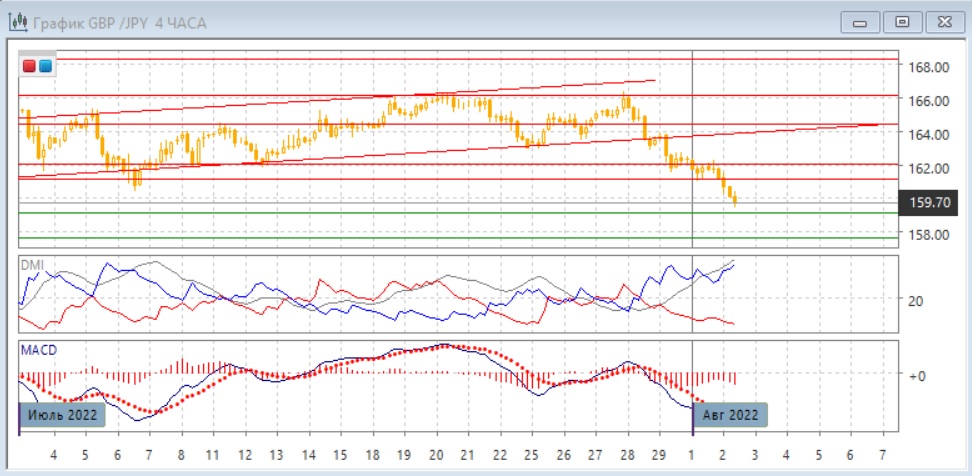972x476 pixels.
Task: Click the Авг 2022 month marker
Action: 730,414
